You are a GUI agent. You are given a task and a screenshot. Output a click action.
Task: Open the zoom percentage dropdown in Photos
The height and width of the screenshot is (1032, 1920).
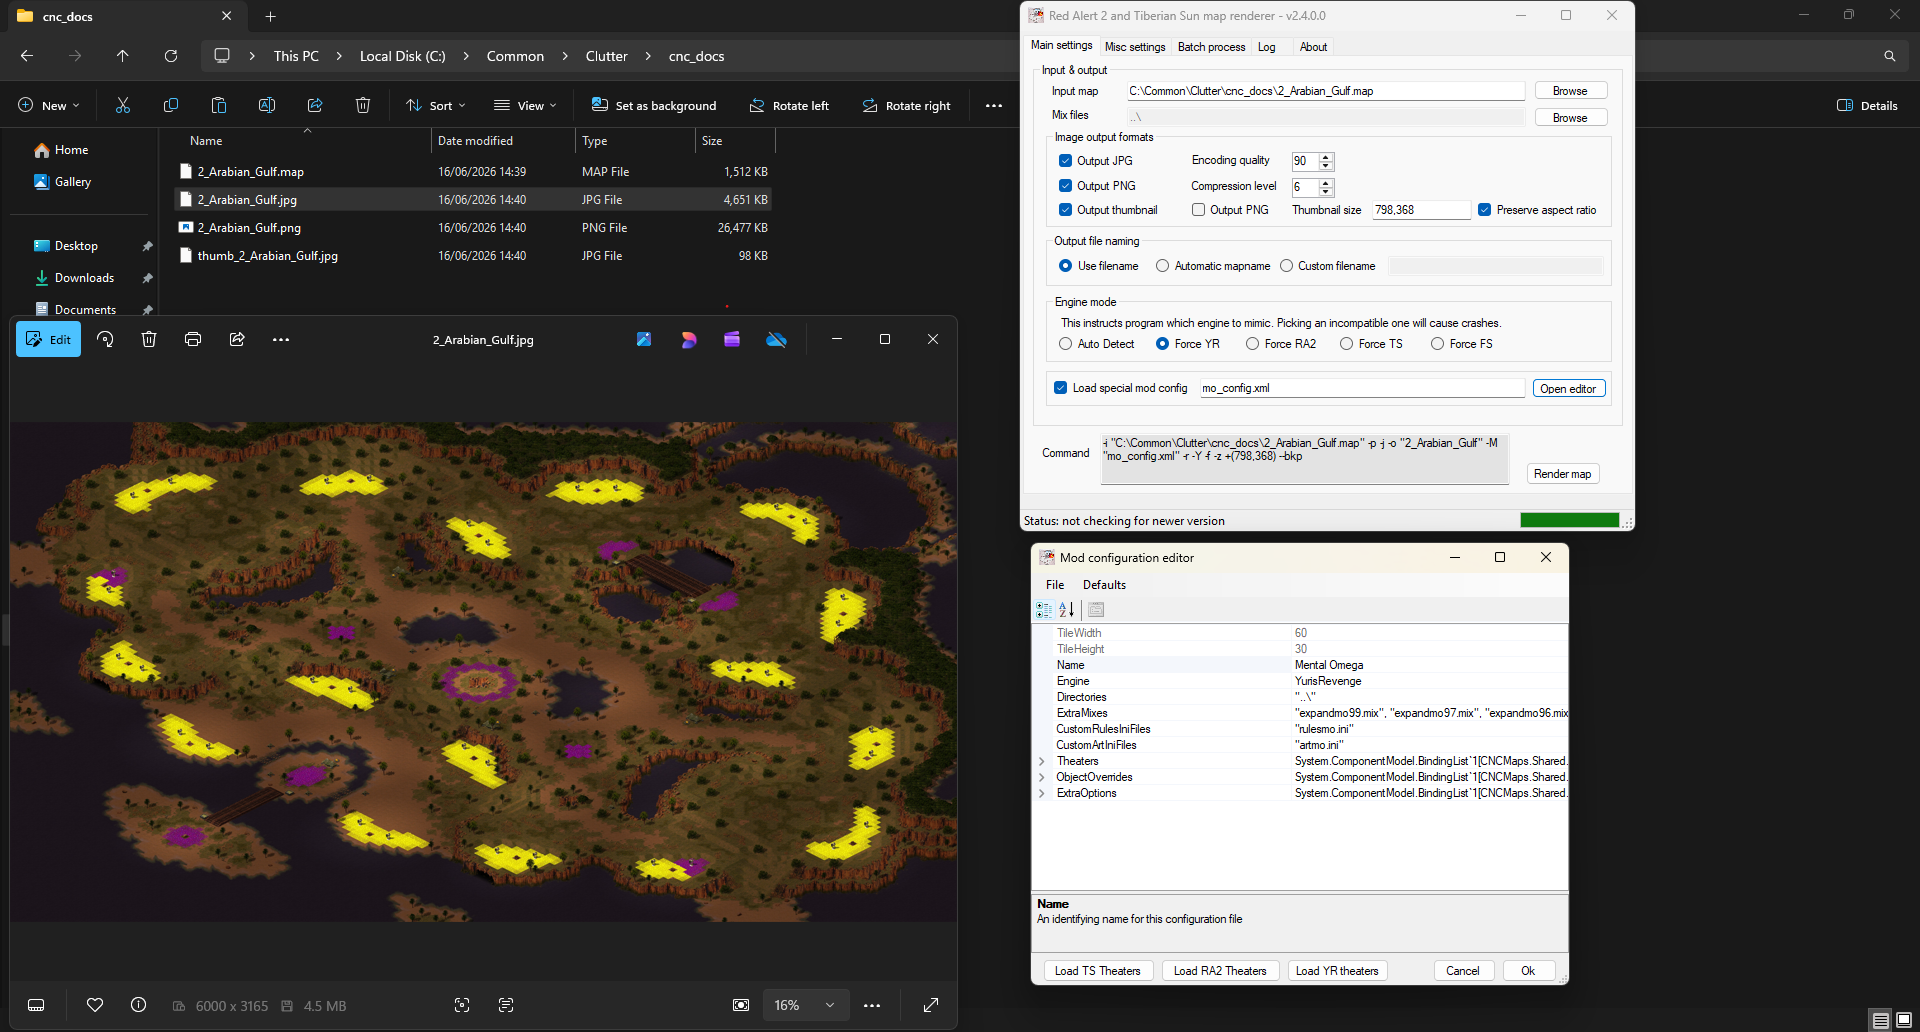(805, 1005)
